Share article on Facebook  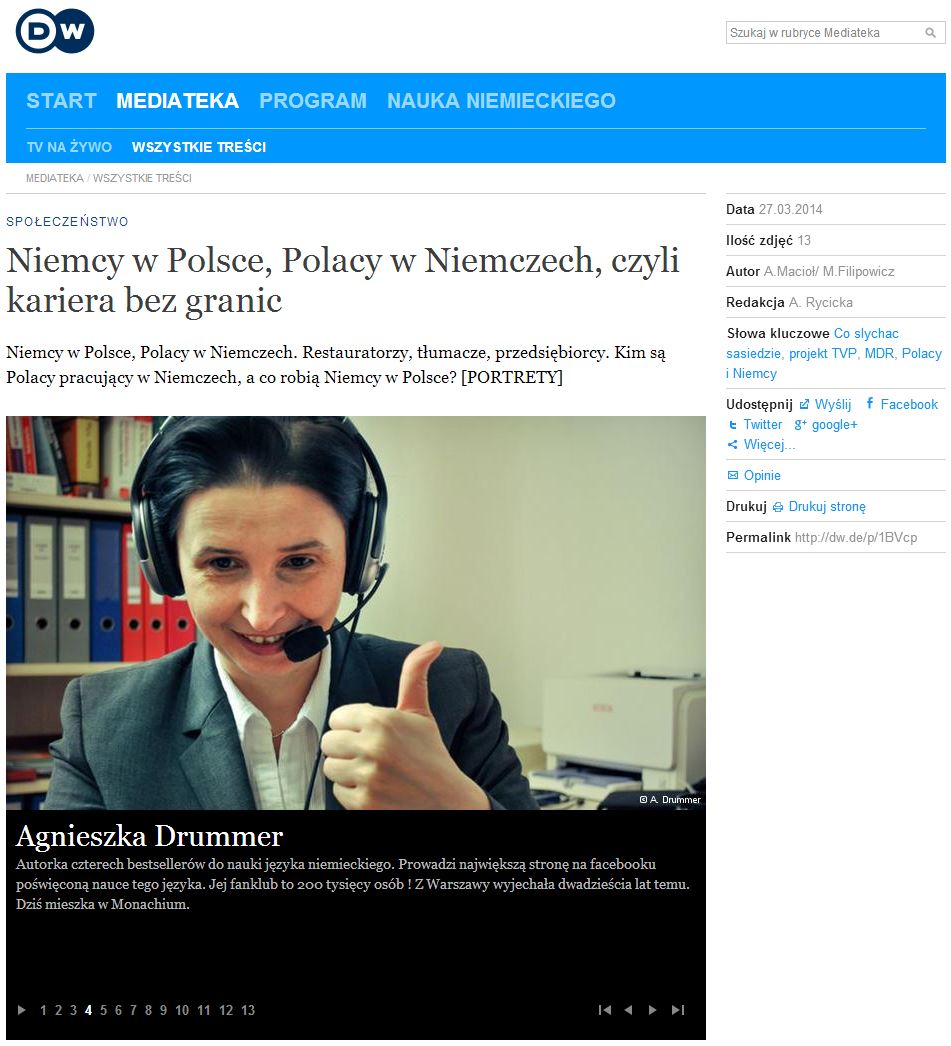(x=902, y=404)
